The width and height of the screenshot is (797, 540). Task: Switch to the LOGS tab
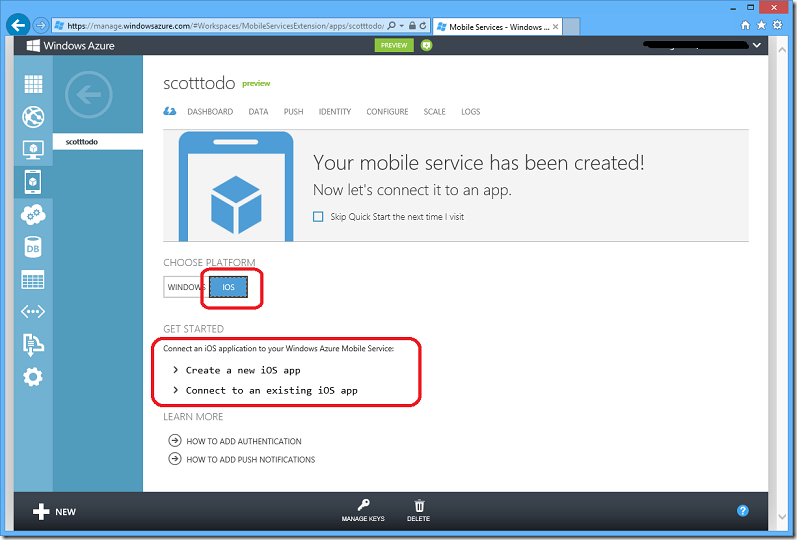tap(471, 112)
